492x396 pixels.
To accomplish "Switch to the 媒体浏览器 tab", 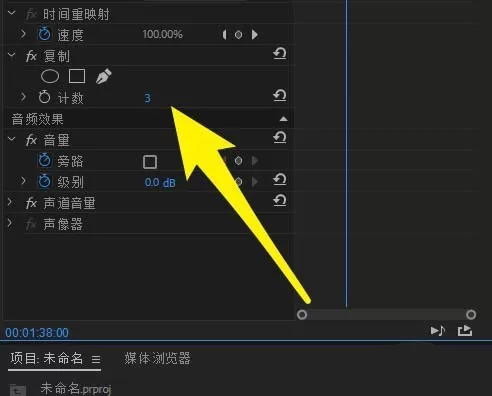I will pyautogui.click(x=157, y=358).
